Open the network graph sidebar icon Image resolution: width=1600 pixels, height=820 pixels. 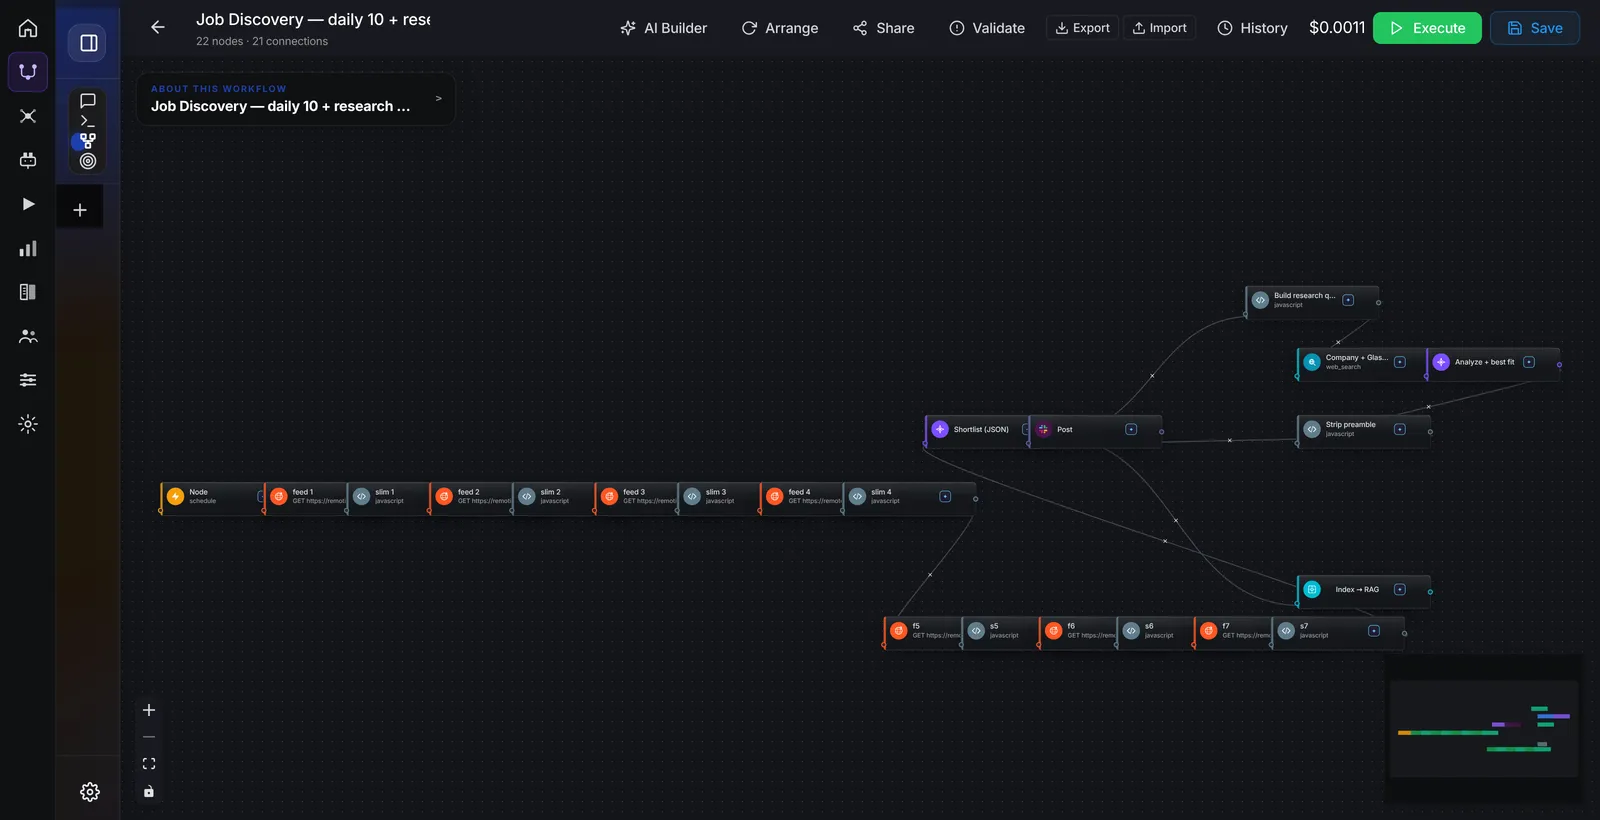coord(28,116)
